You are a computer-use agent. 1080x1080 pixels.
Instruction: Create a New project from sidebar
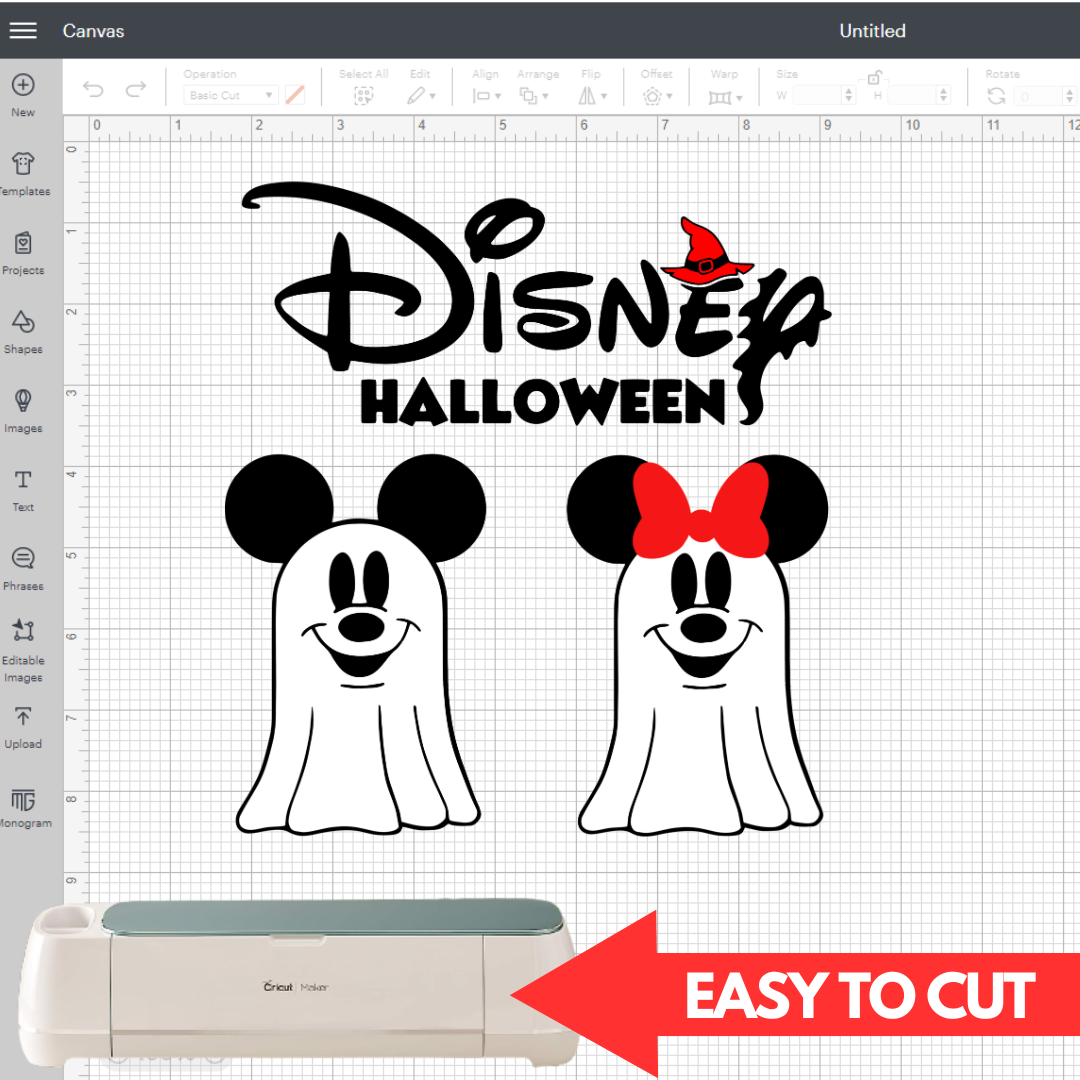click(x=23, y=94)
